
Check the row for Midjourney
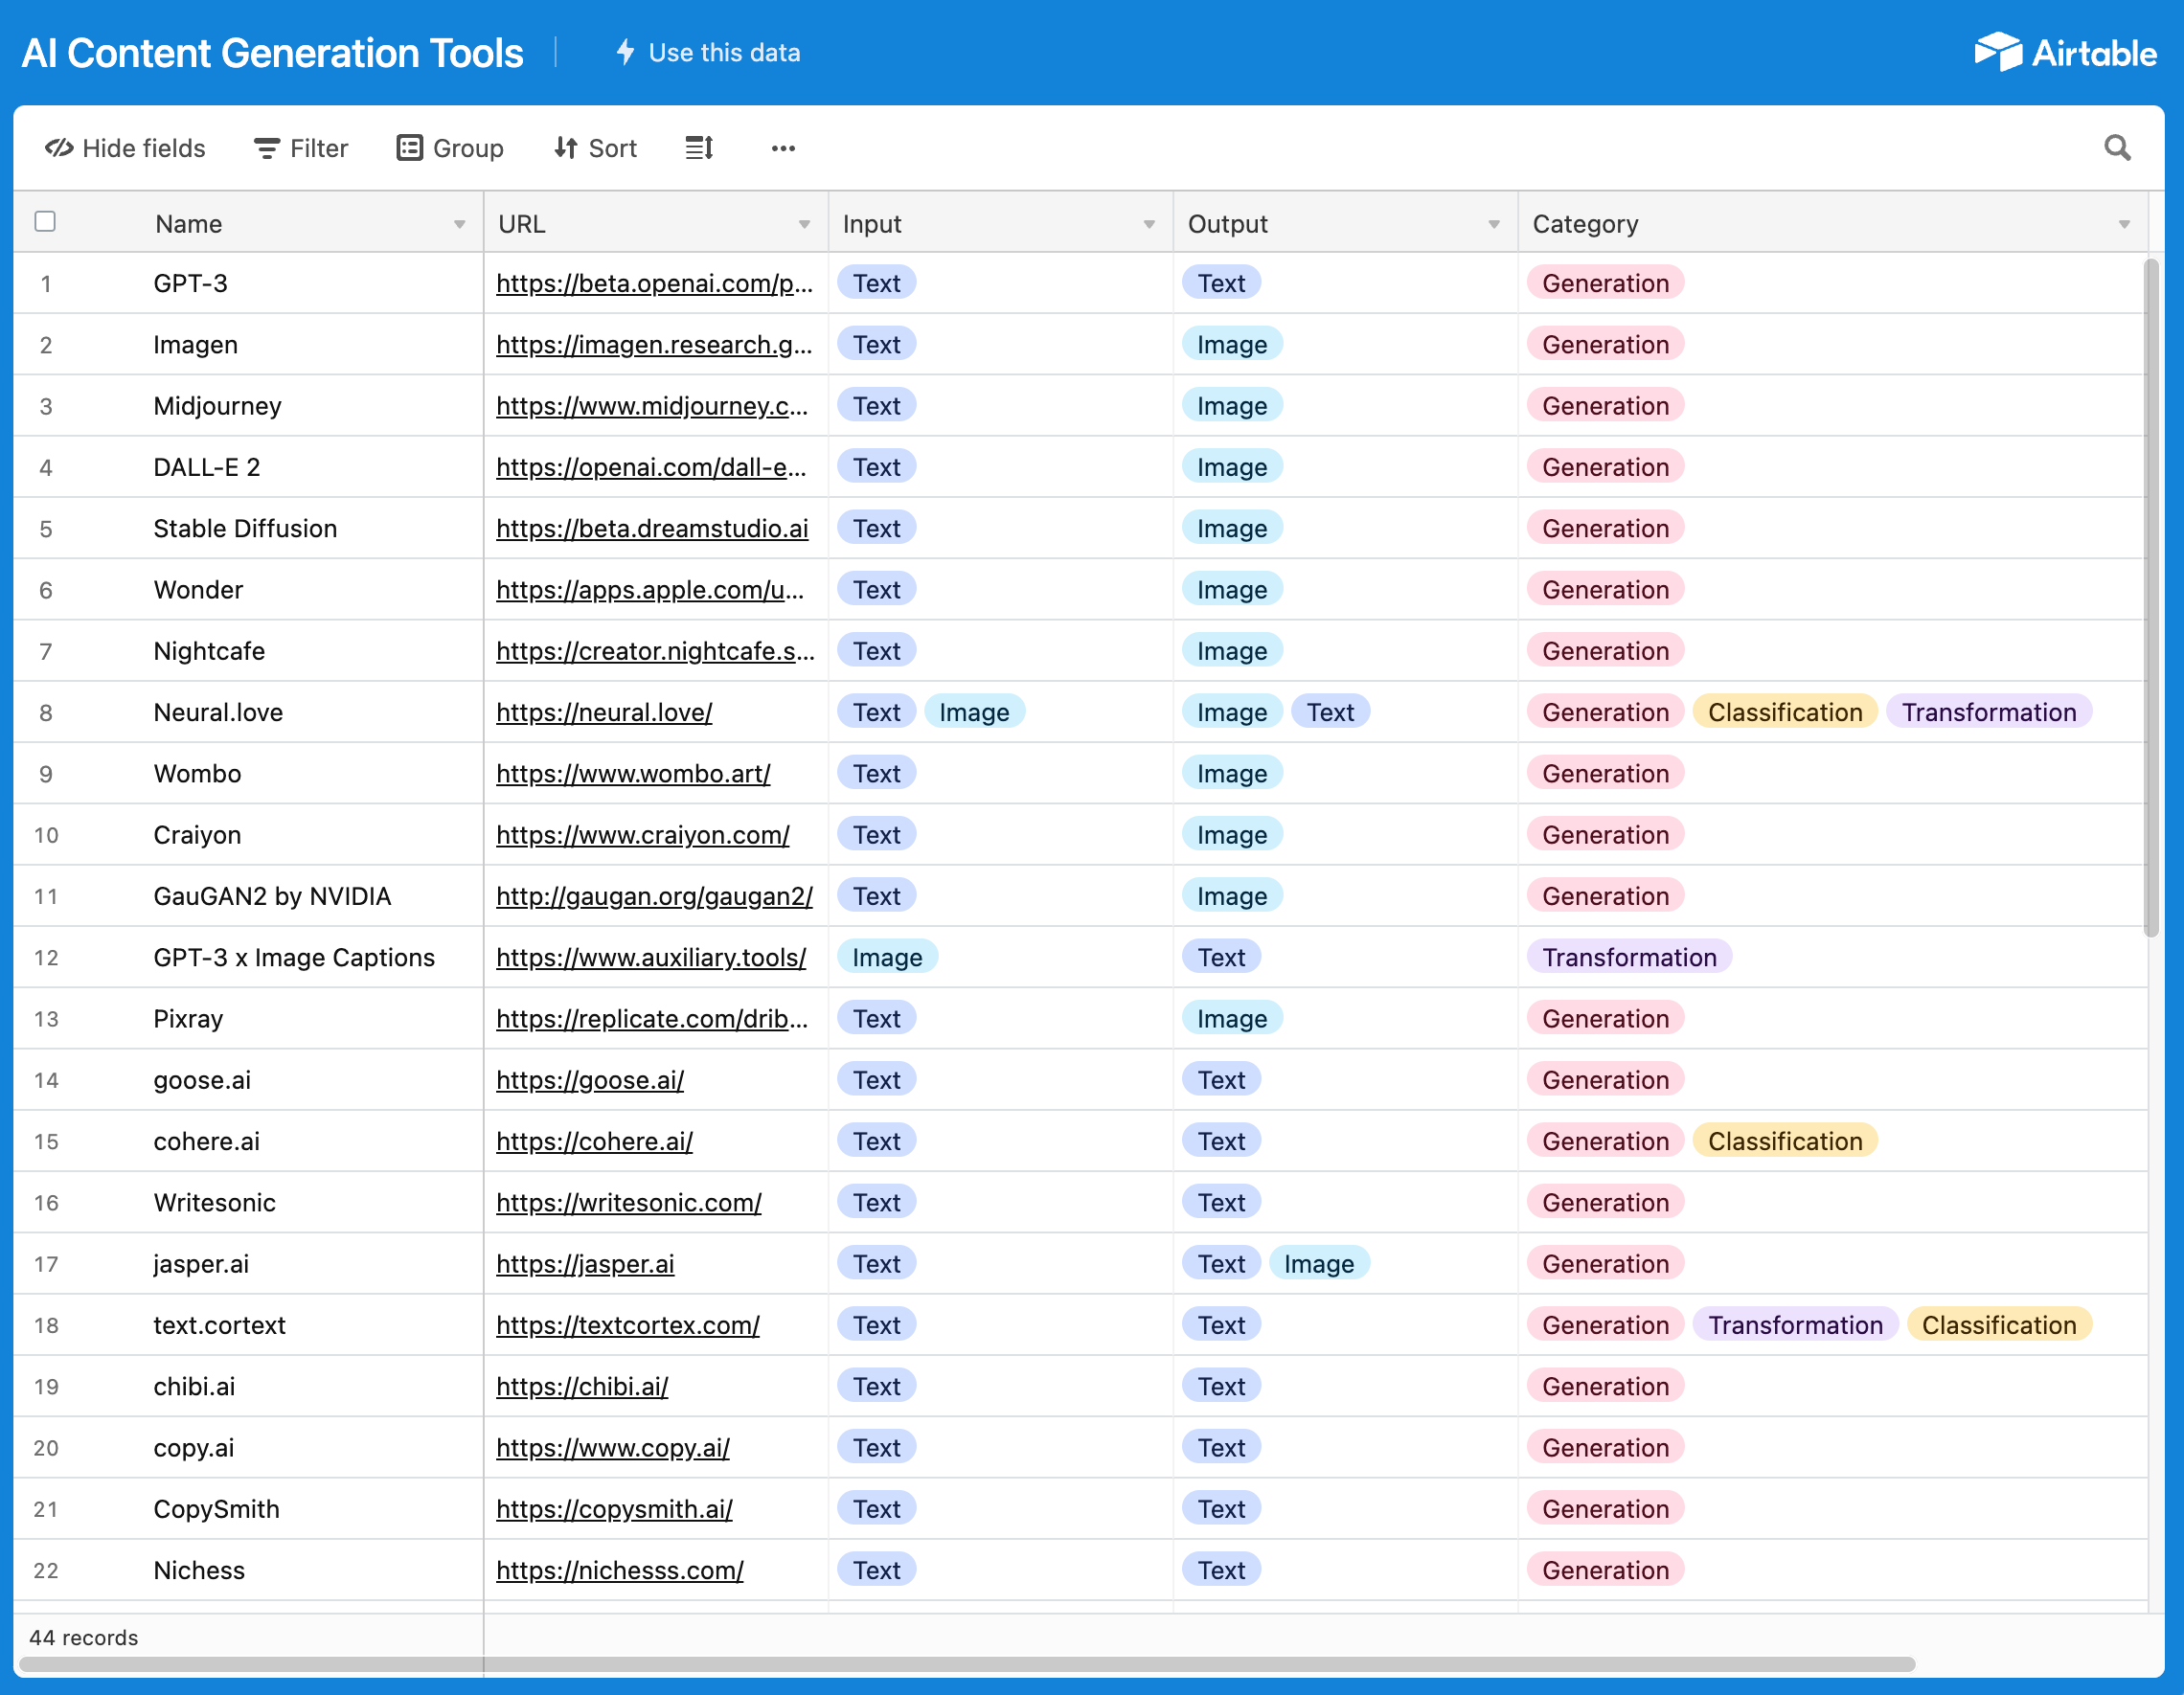pyautogui.click(x=46, y=406)
